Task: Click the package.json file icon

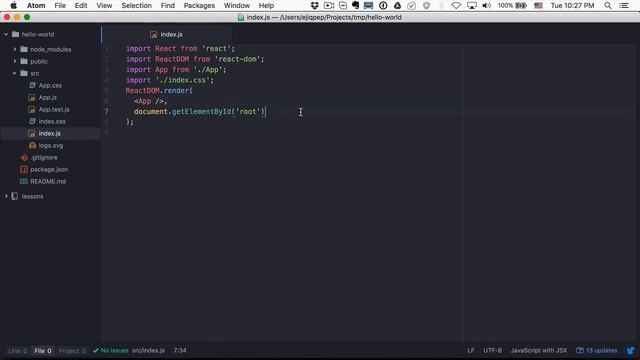Action: coord(24,169)
